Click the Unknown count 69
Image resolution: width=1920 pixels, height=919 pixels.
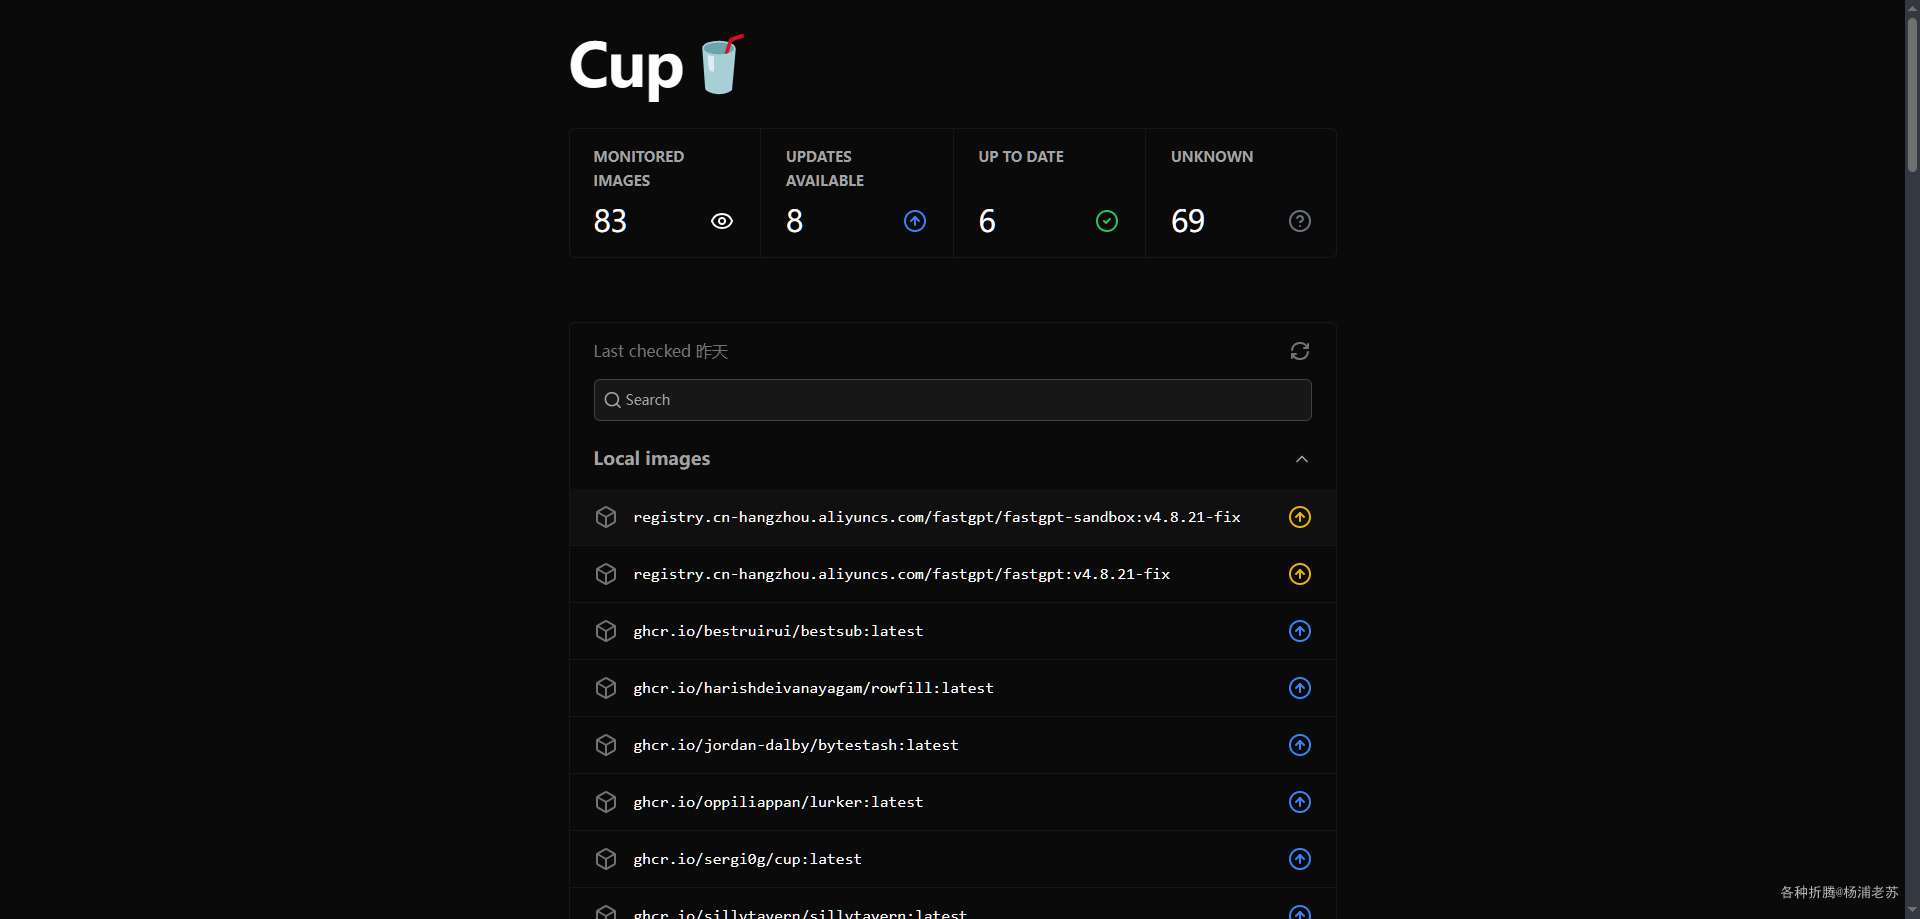1188,221
